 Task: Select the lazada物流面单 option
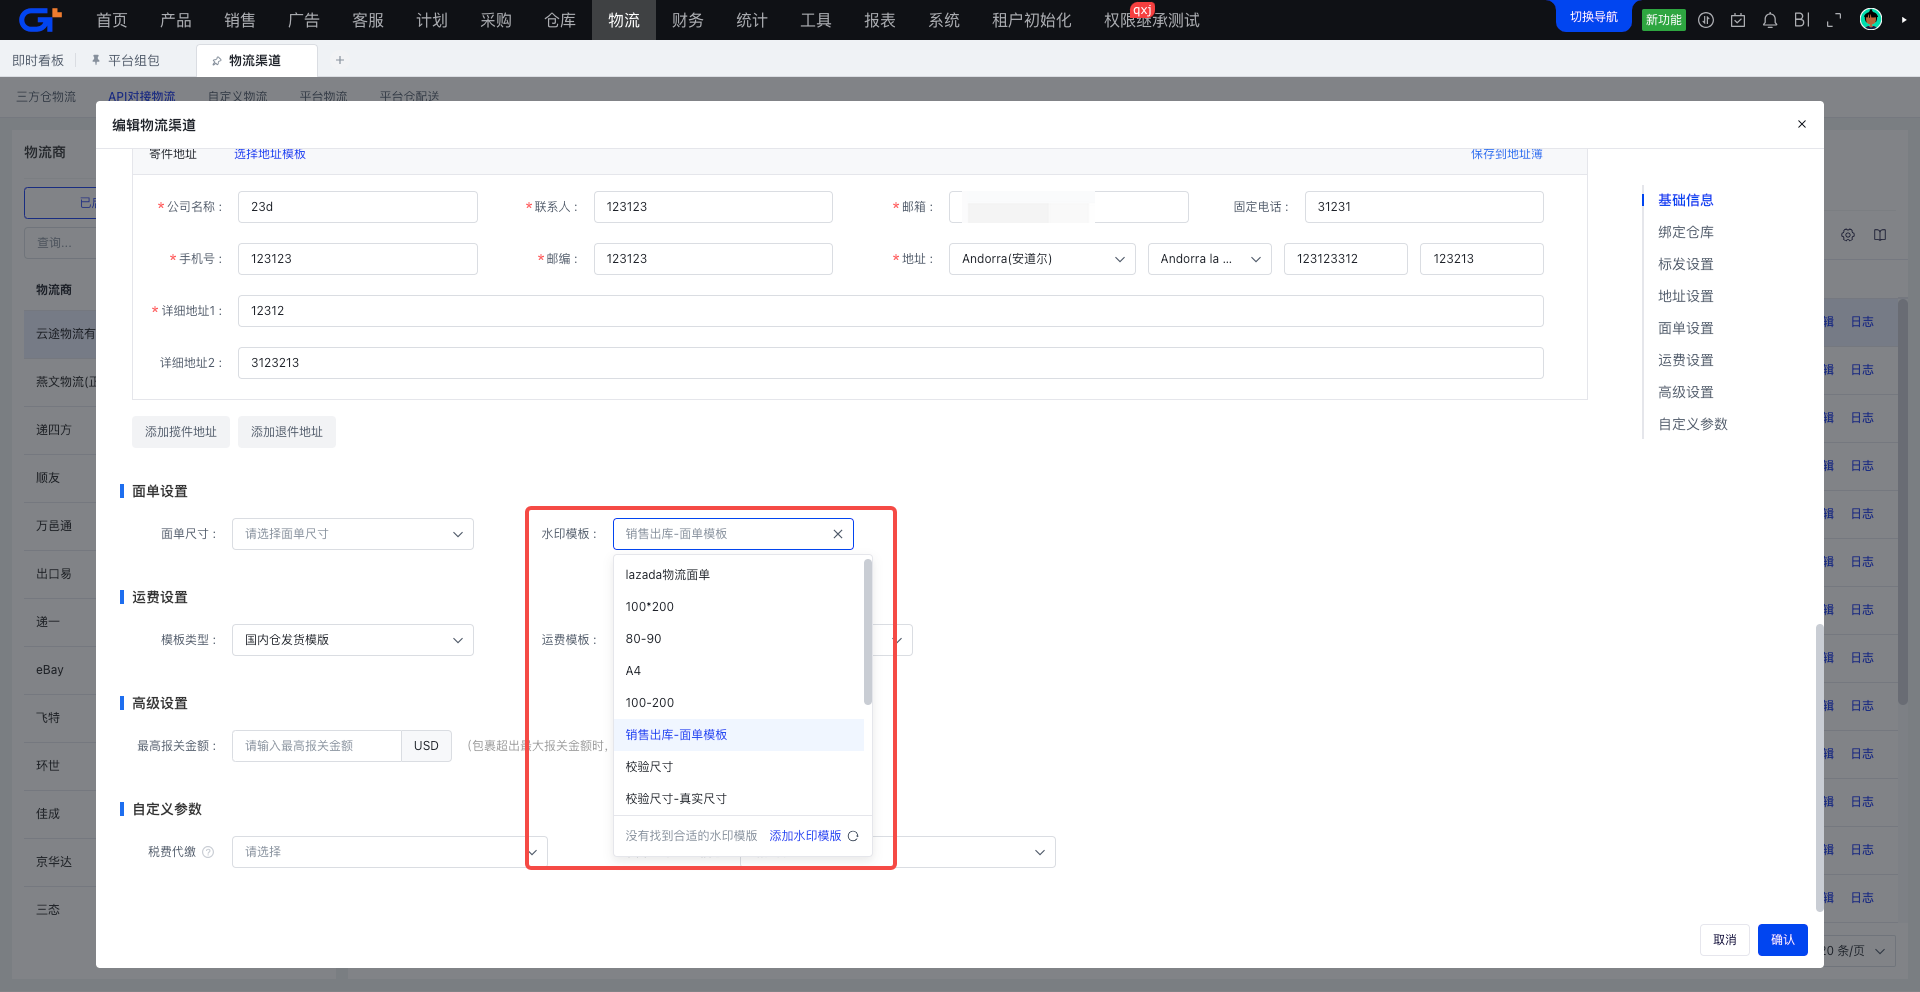[x=738, y=575]
